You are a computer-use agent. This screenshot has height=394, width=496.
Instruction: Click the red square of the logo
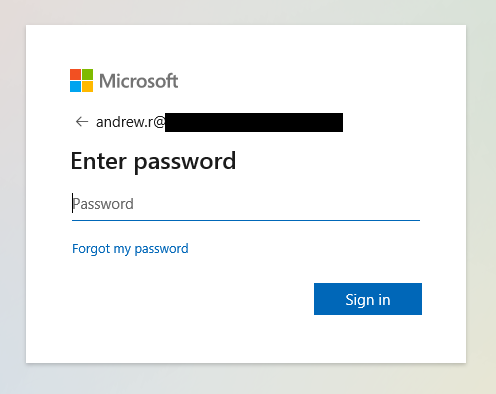pos(75,74)
